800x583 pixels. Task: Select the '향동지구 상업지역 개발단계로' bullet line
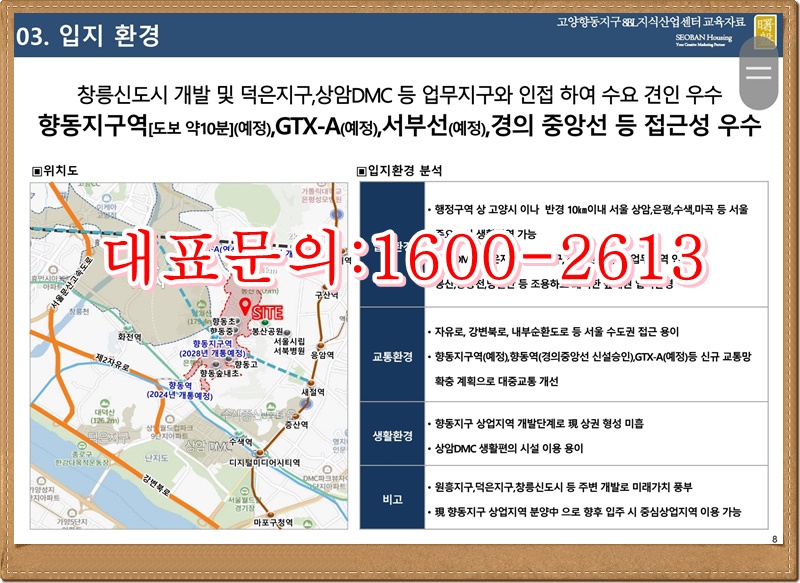(539, 423)
